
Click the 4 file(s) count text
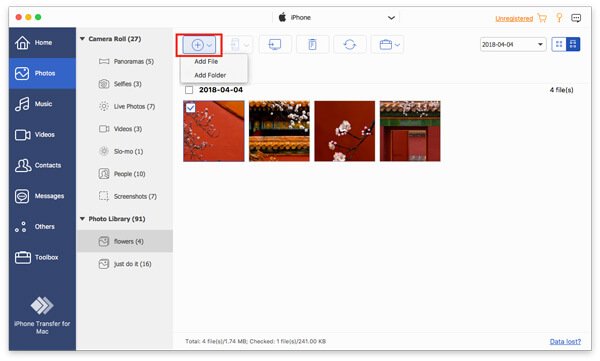point(561,90)
